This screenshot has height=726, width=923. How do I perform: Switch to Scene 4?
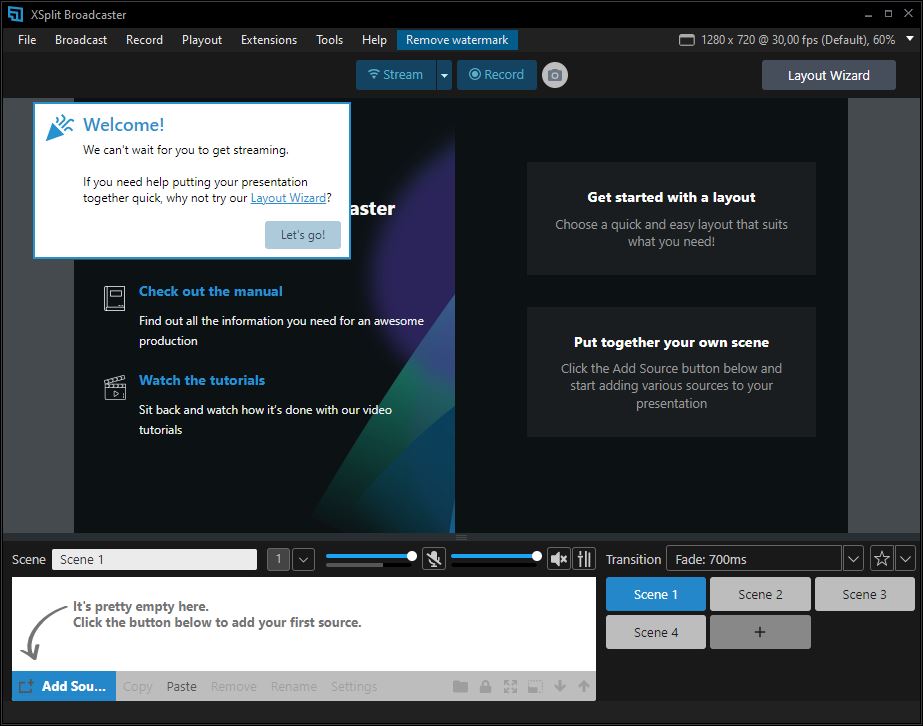pyautogui.click(x=656, y=632)
